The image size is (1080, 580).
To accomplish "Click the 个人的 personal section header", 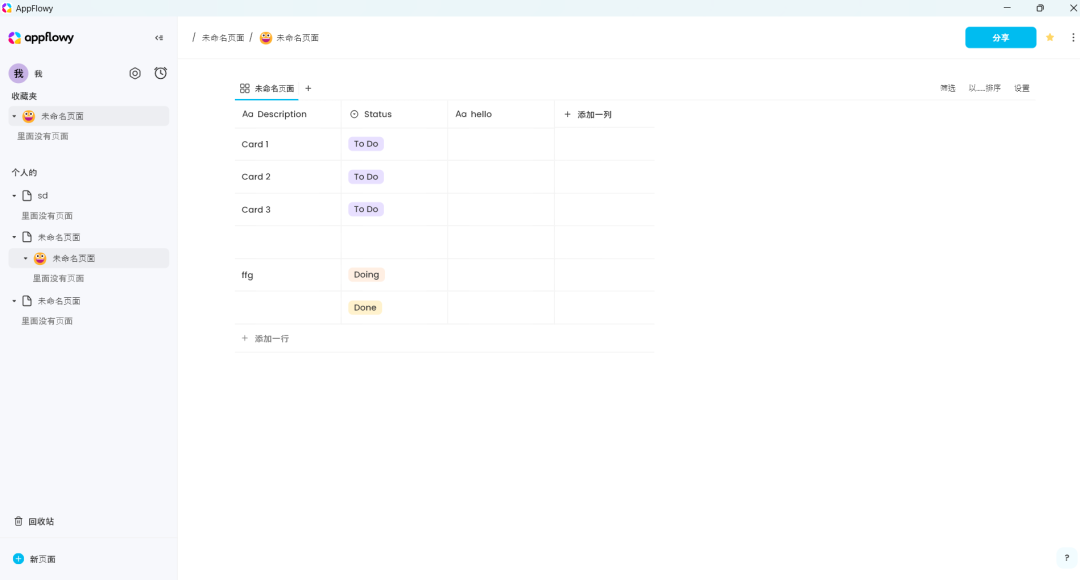I will coord(24,173).
